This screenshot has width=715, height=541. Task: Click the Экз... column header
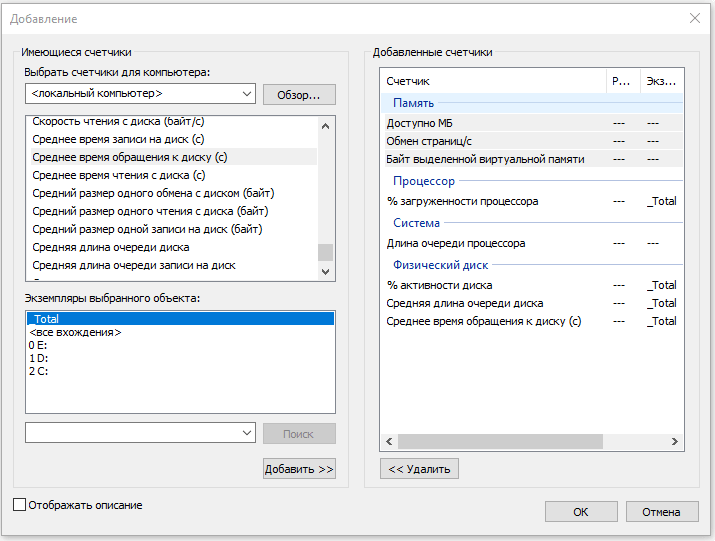[662, 81]
